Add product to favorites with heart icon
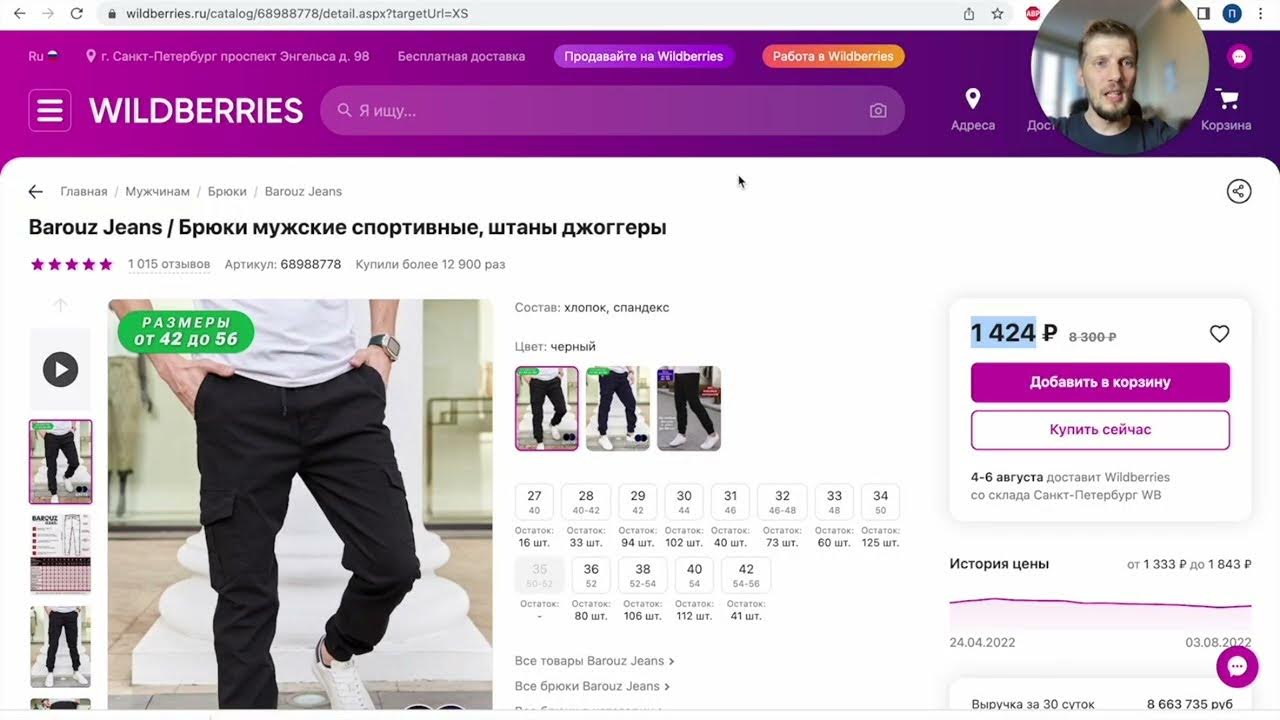Screen dimensions: 1280x720 [1219, 334]
